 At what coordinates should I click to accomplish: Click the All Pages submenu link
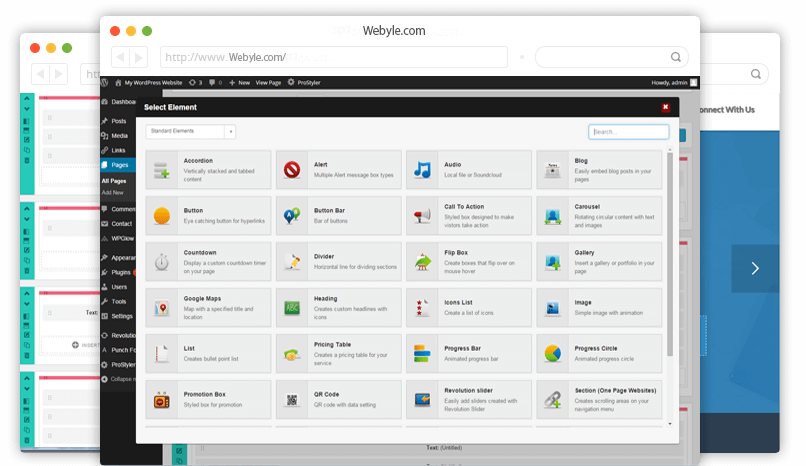coord(114,181)
